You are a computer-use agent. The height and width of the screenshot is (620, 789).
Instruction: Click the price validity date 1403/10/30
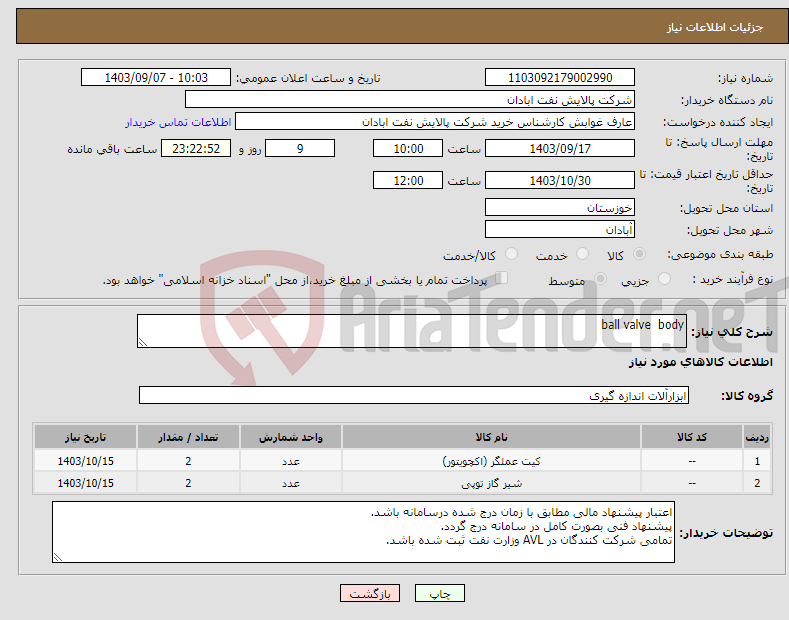[x=560, y=180]
